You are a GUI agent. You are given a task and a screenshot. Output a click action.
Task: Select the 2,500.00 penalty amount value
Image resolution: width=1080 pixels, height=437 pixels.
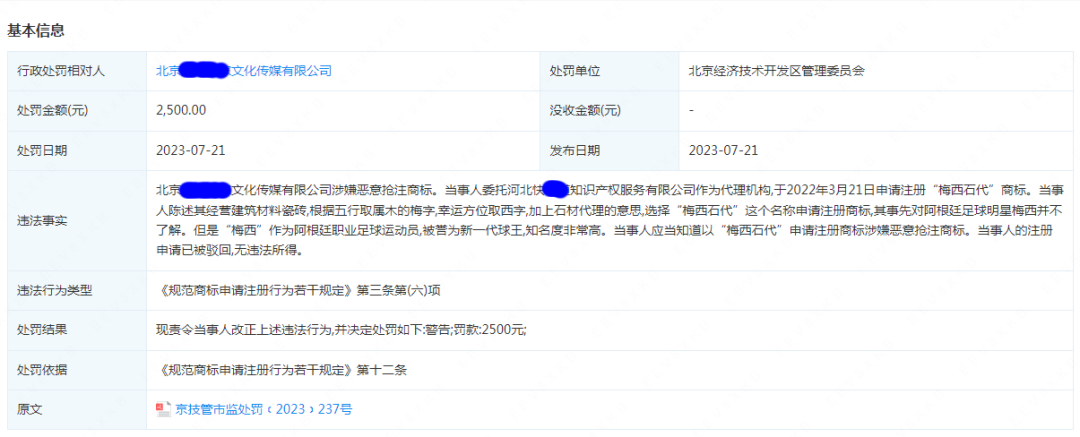click(x=181, y=110)
